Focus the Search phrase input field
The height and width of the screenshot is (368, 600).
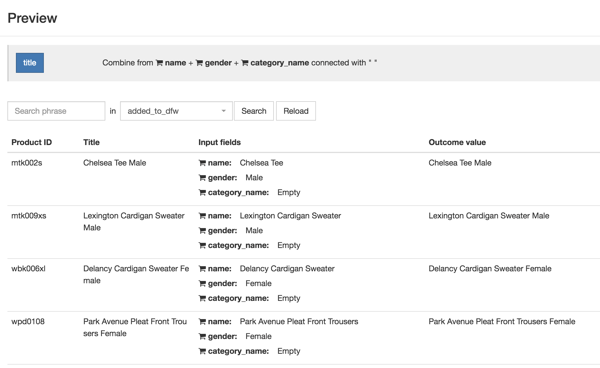tap(56, 111)
